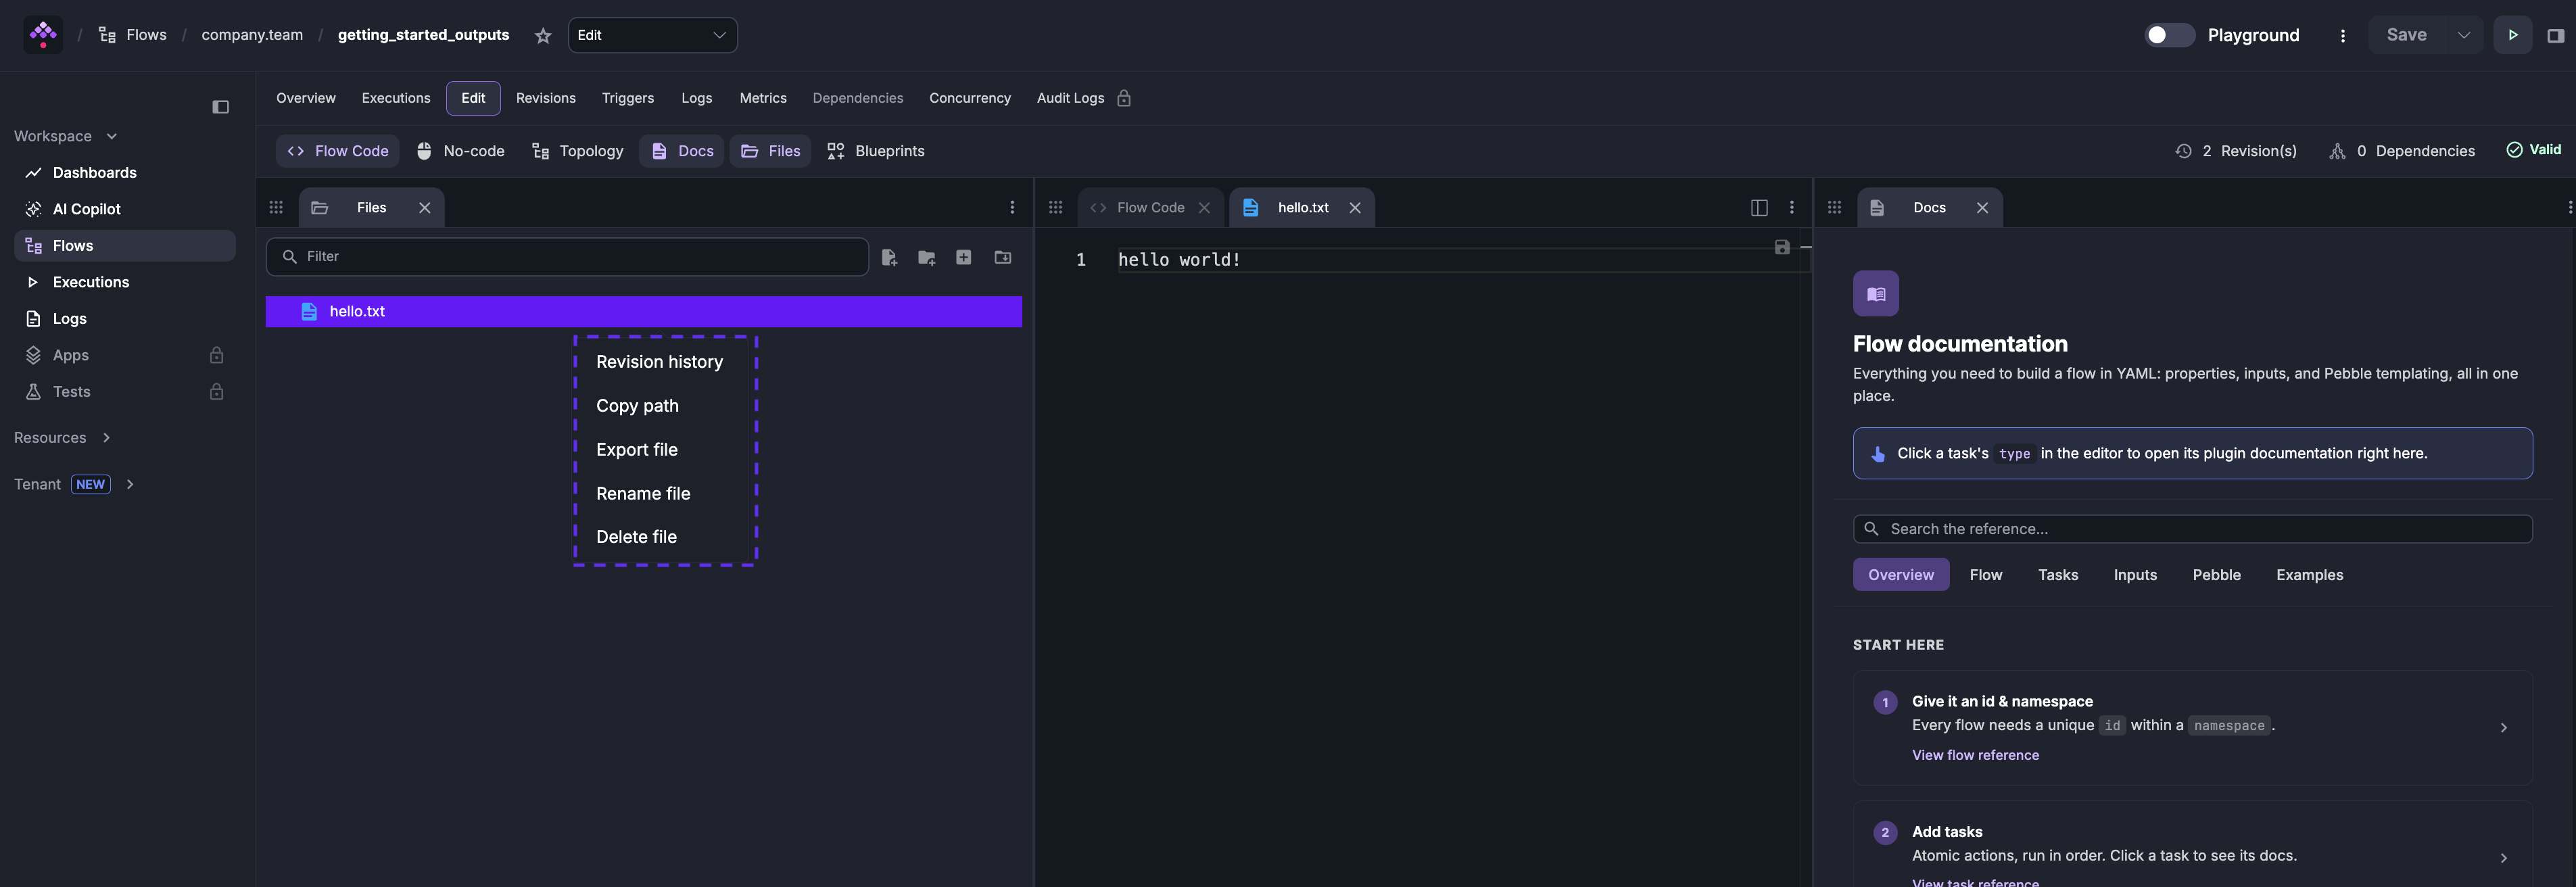
Task: Open the Save button dropdown arrow
Action: [x=2463, y=35]
